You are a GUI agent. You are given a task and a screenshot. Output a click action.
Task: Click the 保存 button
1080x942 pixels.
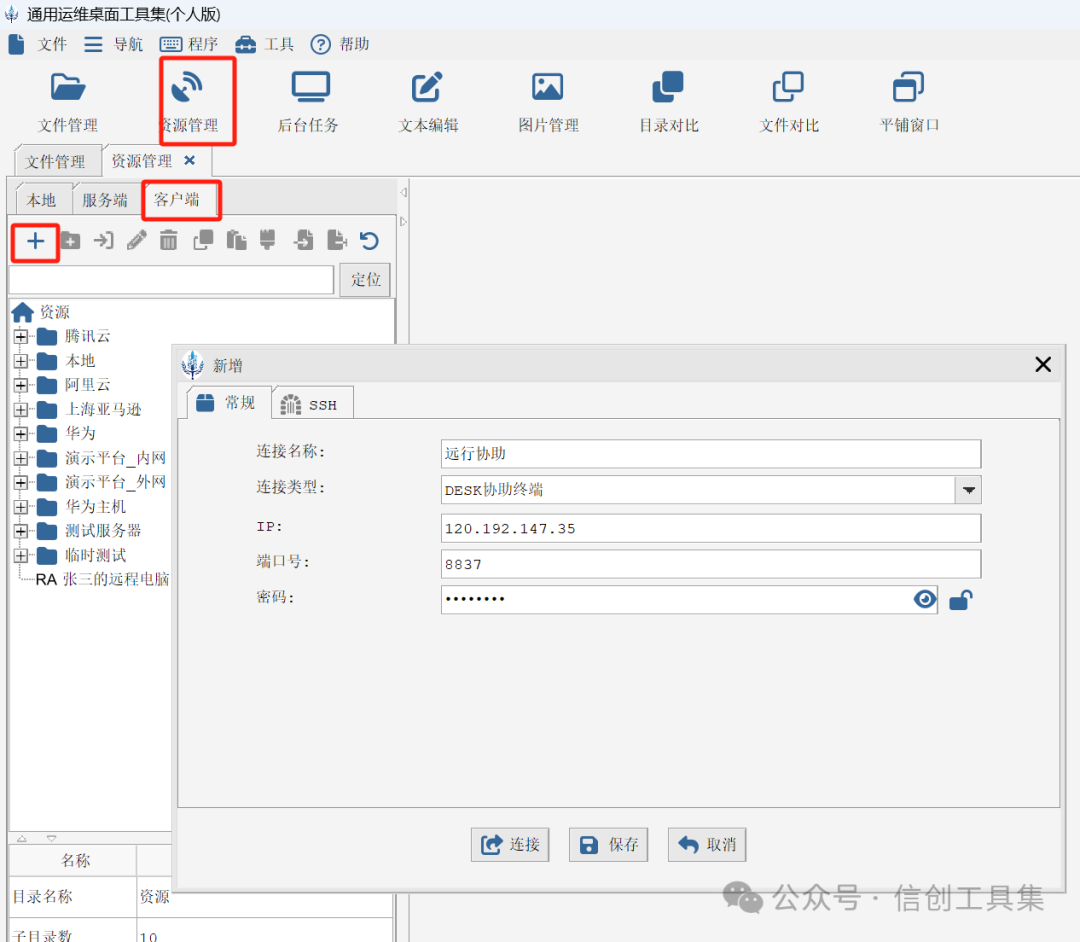608,845
